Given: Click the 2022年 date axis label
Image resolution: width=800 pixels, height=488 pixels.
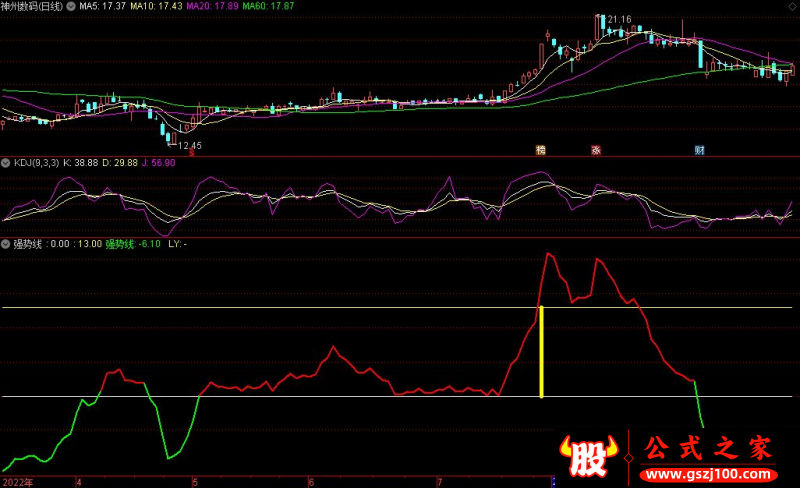Looking at the screenshot, I should pos(17,481).
